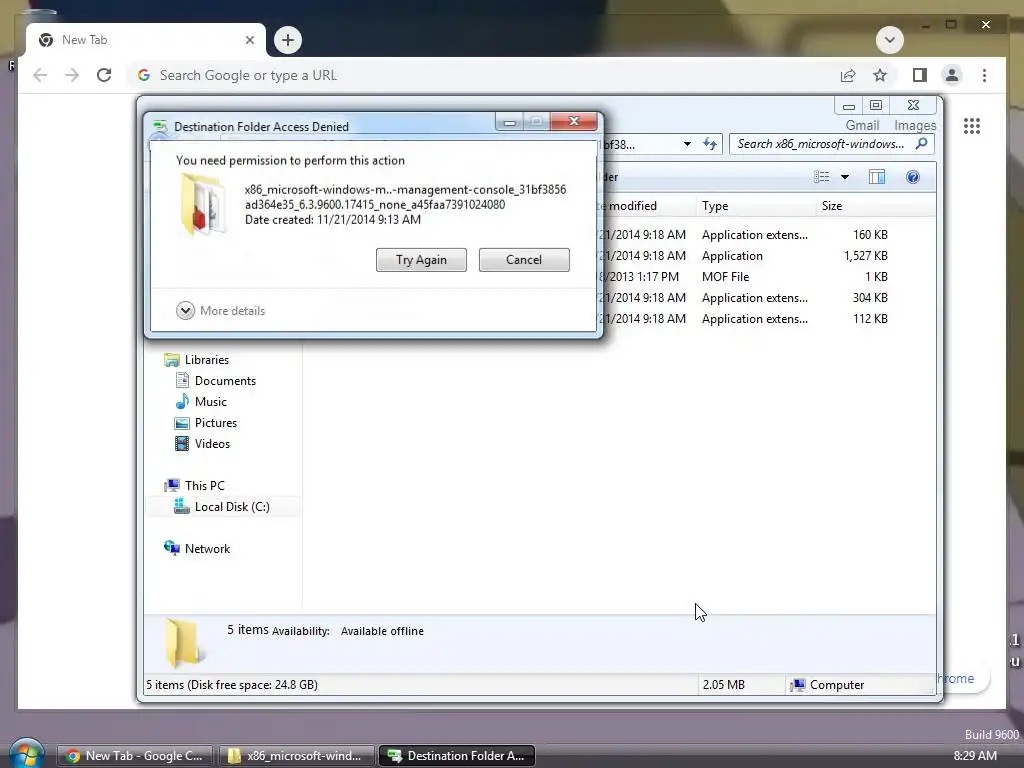Open the Gmail link
The width and height of the screenshot is (1024, 768).
pos(862,125)
